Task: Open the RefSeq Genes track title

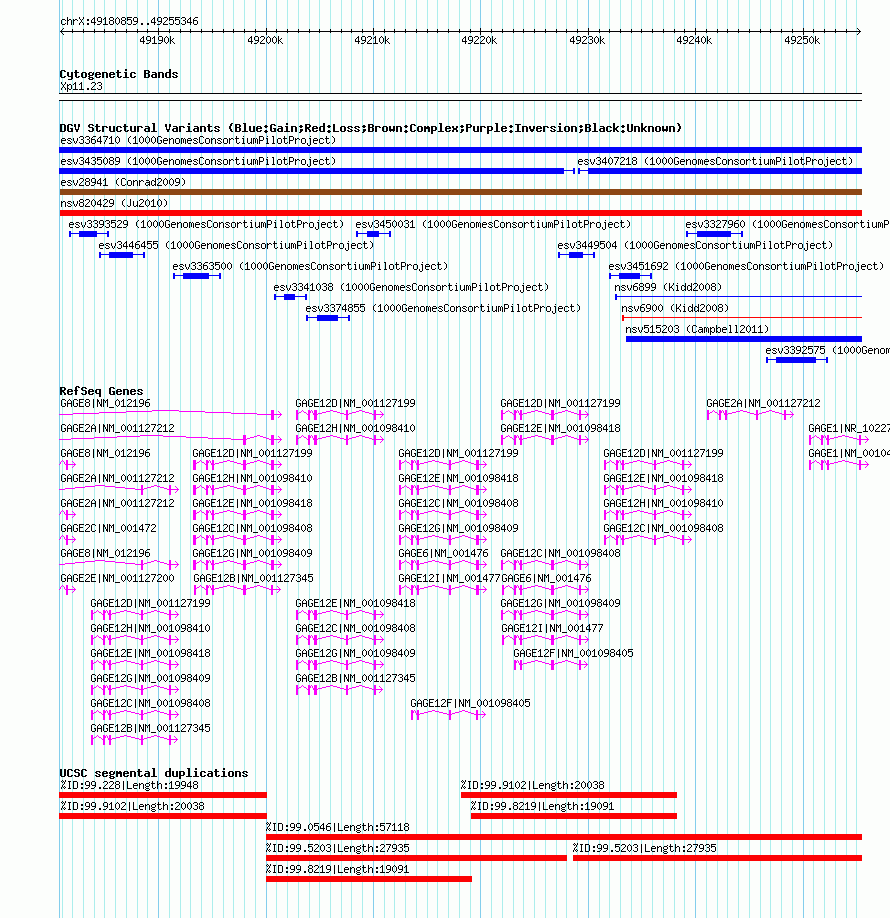Action: 101,391
